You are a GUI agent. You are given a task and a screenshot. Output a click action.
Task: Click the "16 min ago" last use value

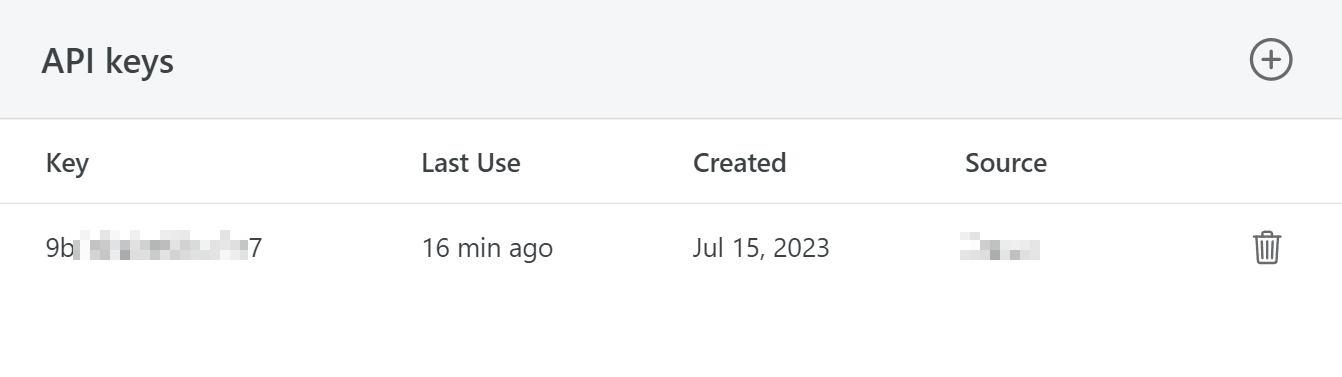pos(487,248)
